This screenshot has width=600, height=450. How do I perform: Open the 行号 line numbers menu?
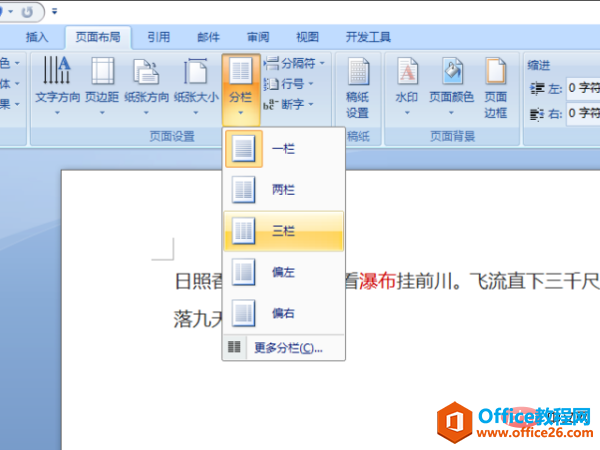[x=289, y=83]
